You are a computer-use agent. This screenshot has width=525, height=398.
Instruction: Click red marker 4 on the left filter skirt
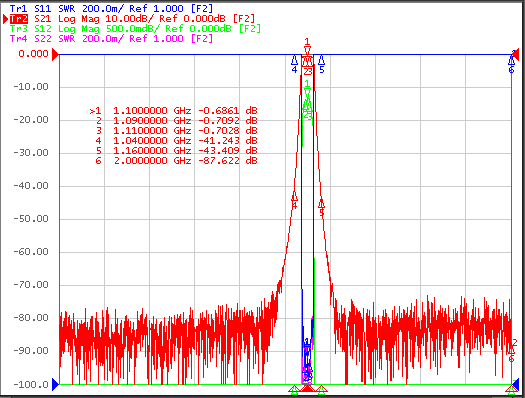tap(294, 201)
